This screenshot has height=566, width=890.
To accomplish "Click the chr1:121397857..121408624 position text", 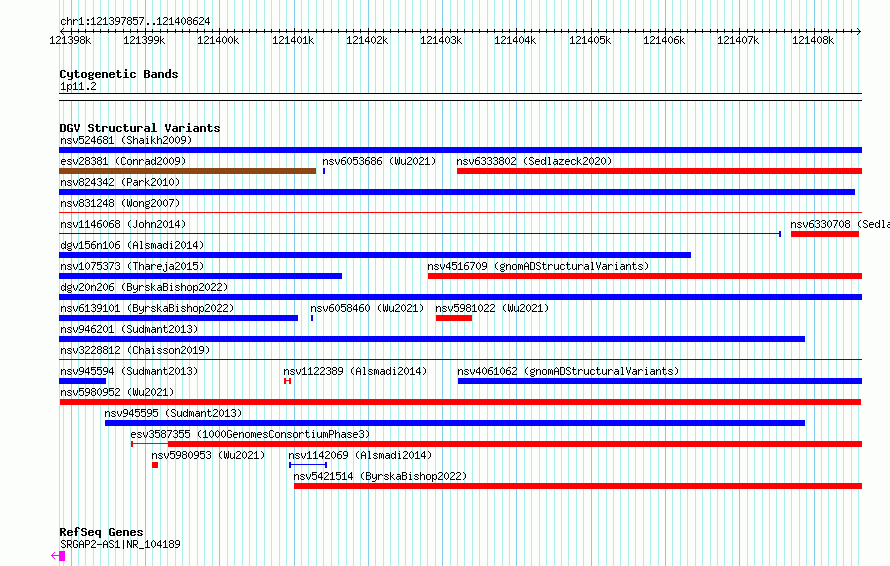I will pos(135,21).
